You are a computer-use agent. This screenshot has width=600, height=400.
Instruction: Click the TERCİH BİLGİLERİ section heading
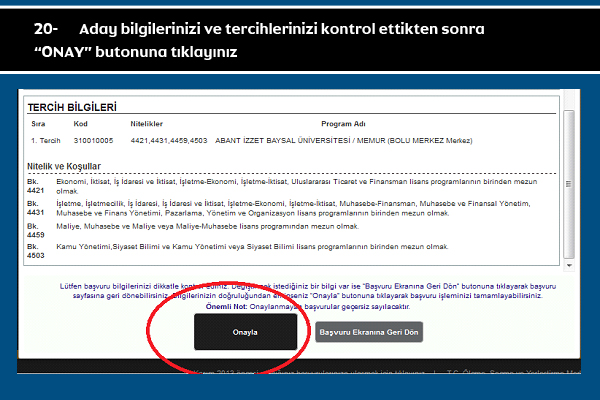pyautogui.click(x=72, y=106)
